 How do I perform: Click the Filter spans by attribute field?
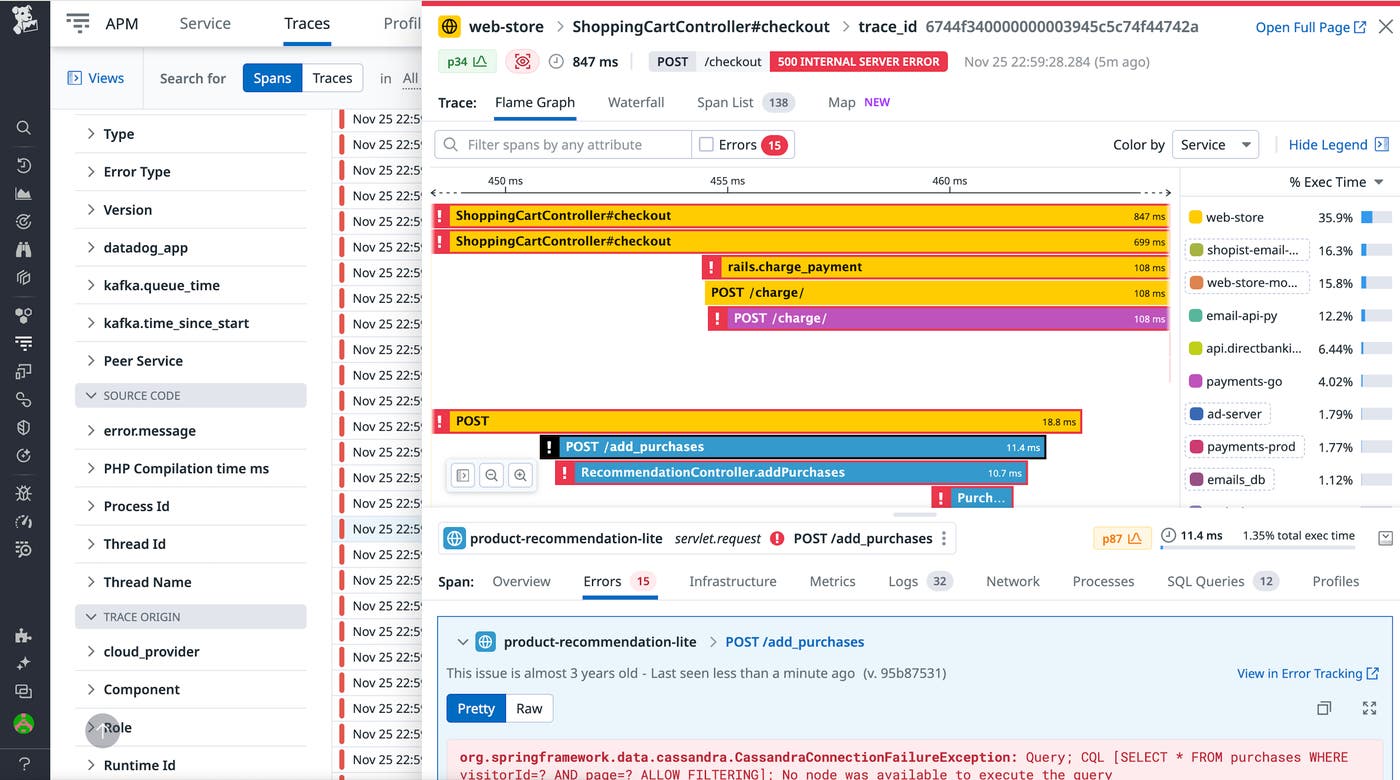[575, 145]
